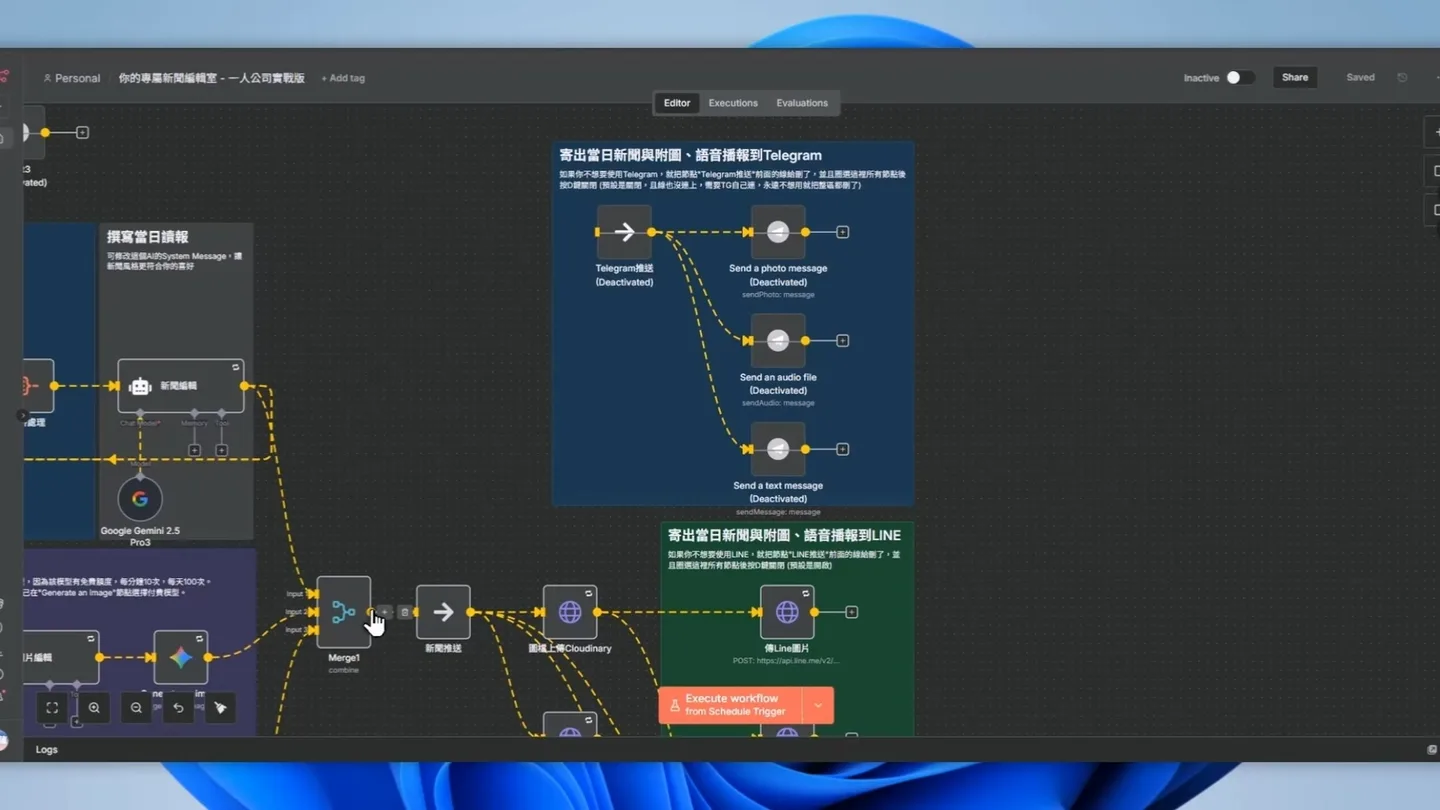Viewport: 1440px width, 810px height.
Task: Add tool to 新聞編輯 agent plus button
Action: [222, 450]
